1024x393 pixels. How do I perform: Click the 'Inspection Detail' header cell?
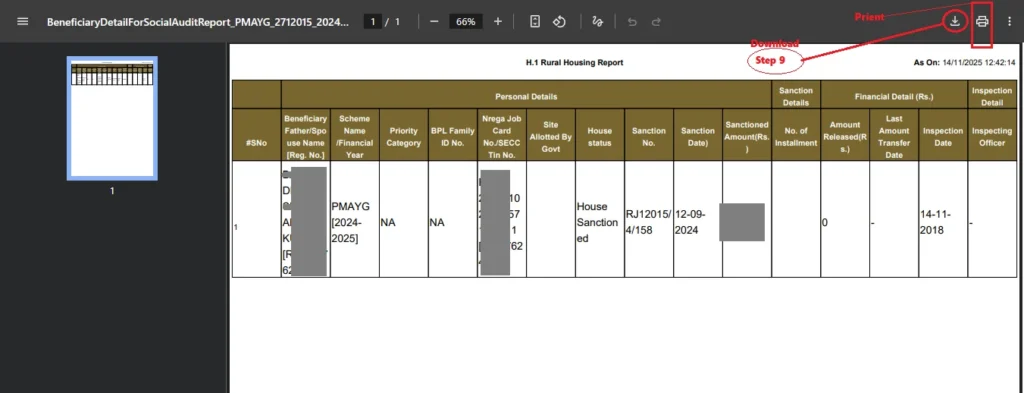(x=992, y=96)
